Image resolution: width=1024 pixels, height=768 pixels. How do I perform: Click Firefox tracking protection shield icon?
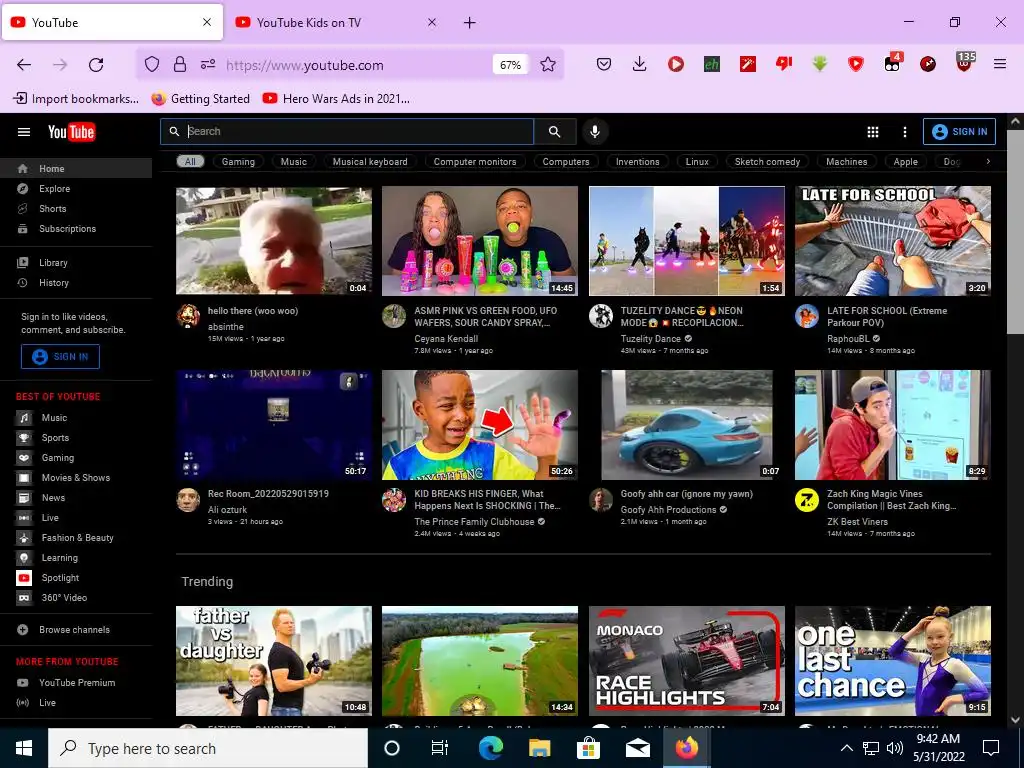(152, 65)
